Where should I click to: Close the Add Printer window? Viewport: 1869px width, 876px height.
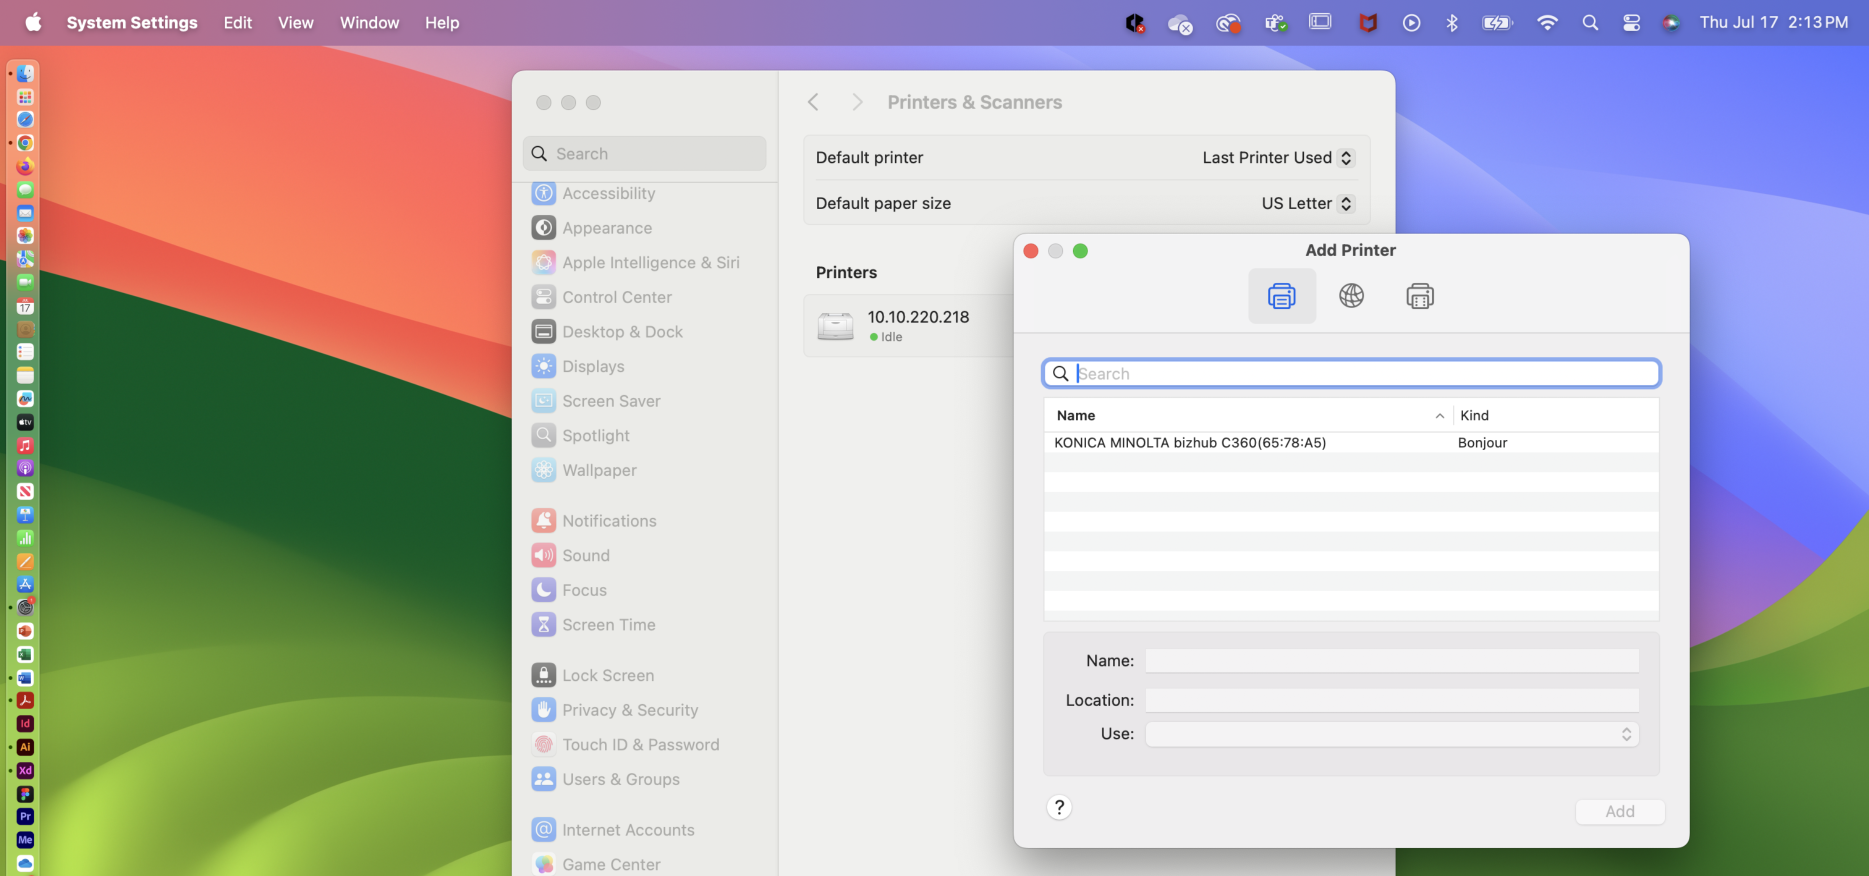(1031, 251)
